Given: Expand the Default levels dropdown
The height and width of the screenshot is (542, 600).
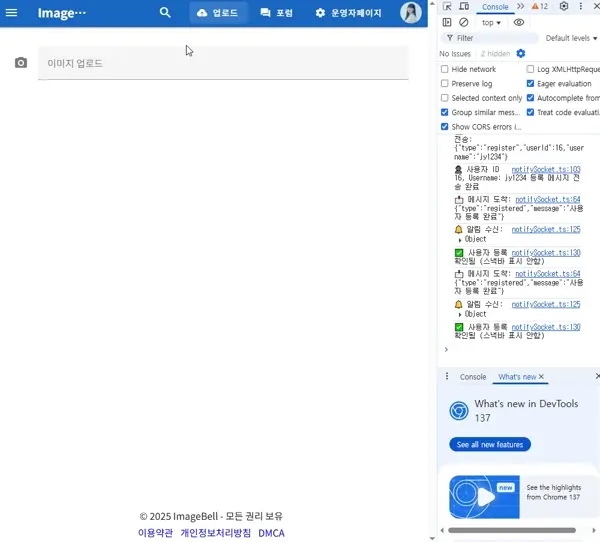Looking at the screenshot, I should (x=572, y=38).
